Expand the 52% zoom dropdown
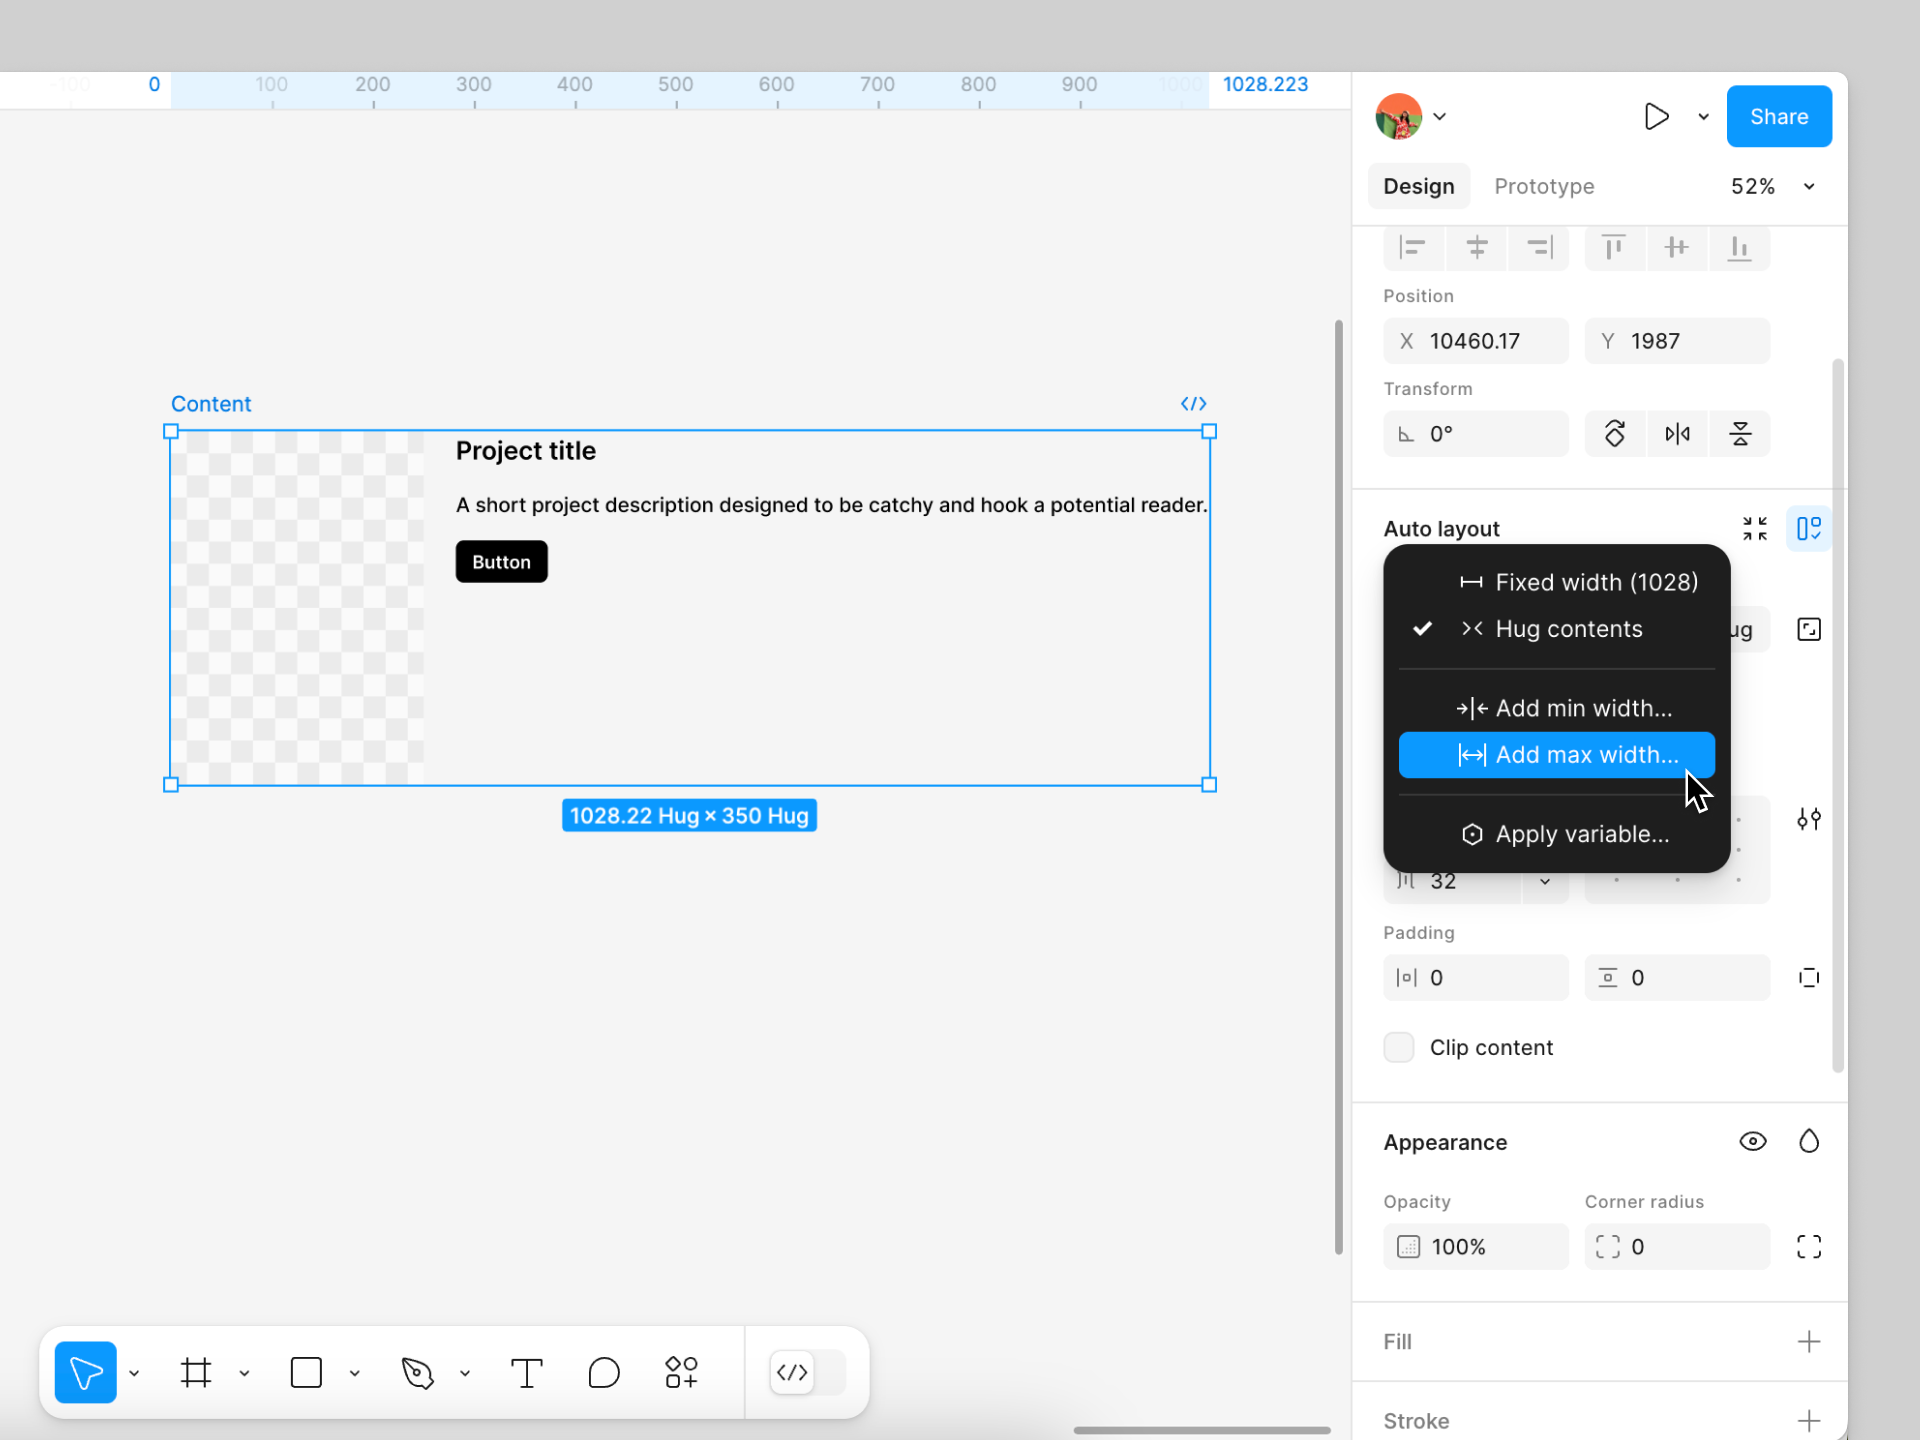Viewport: 1920px width, 1440px height. coord(1808,187)
